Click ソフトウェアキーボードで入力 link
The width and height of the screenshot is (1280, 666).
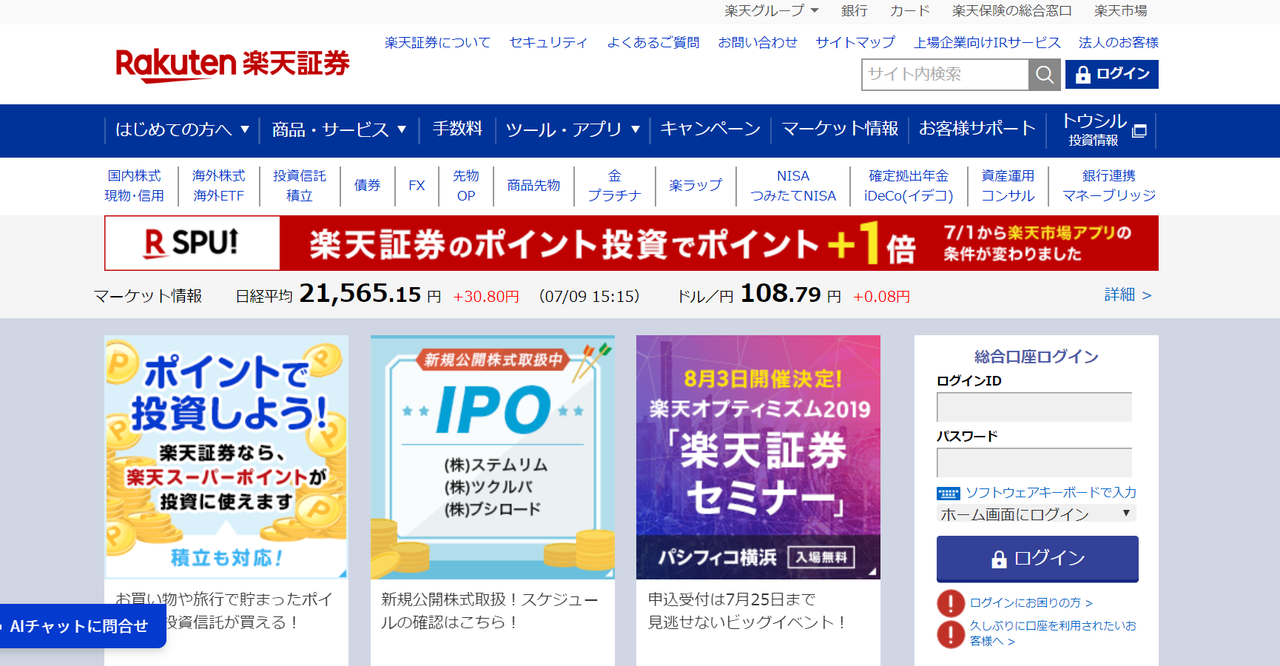pos(1050,493)
